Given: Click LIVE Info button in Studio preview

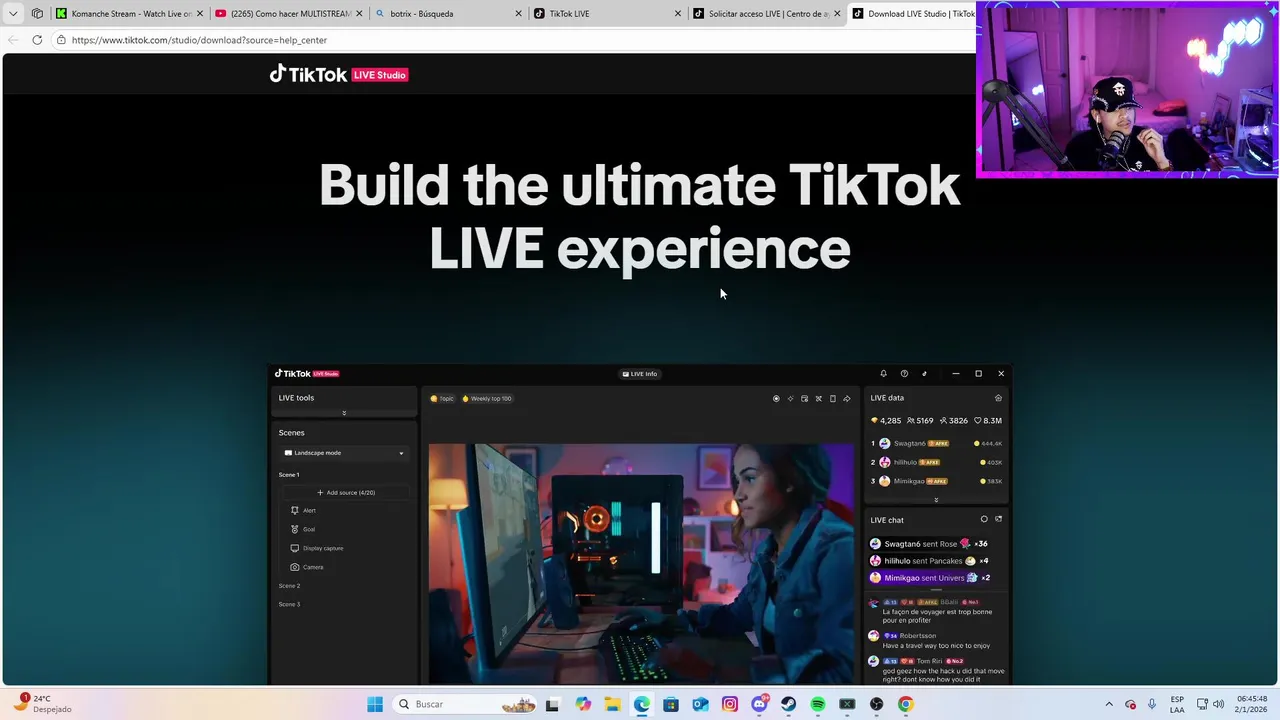Looking at the screenshot, I should point(640,374).
